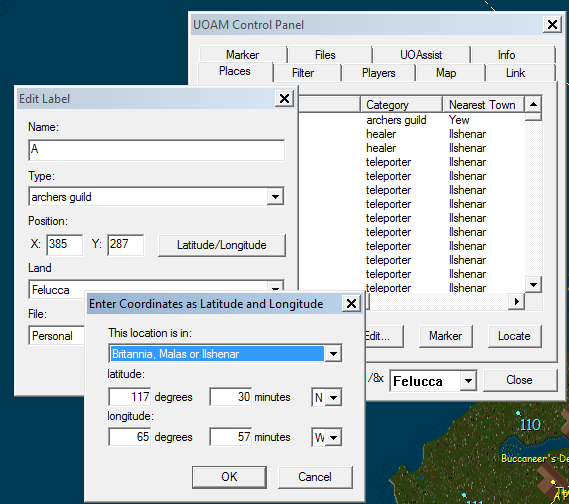This screenshot has height=504, width=569.
Task: Click the latitude minutes field
Action: [x=230, y=397]
